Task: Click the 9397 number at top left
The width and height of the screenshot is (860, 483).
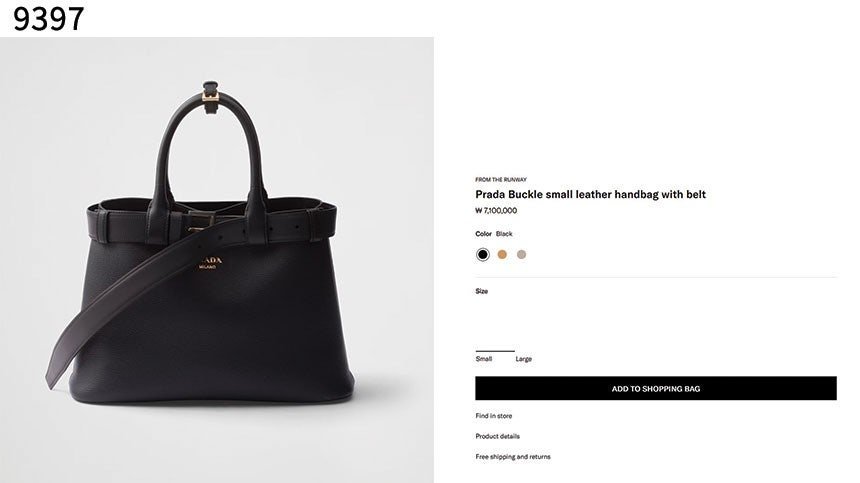Action: point(49,18)
